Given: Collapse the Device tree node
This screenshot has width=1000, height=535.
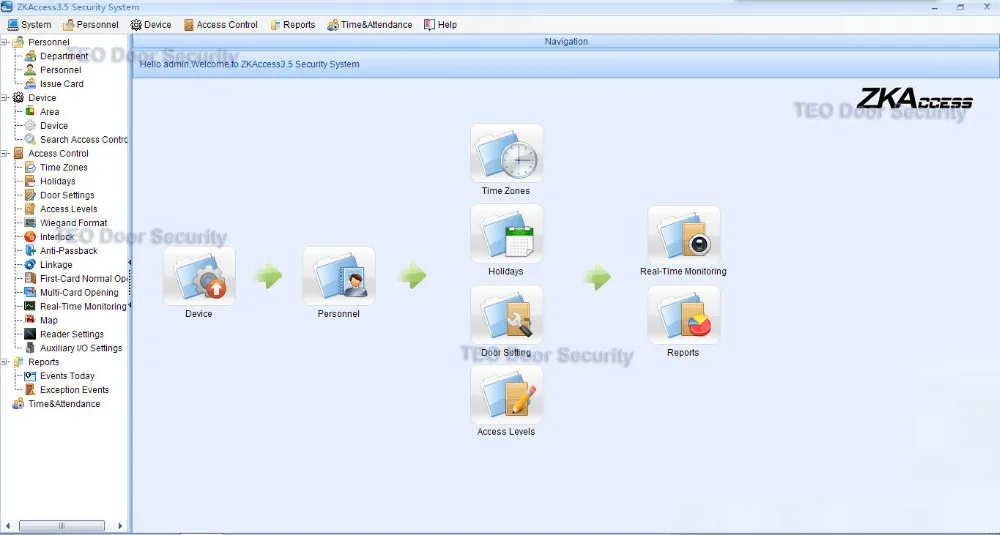Looking at the screenshot, I should pyautogui.click(x=4, y=98).
